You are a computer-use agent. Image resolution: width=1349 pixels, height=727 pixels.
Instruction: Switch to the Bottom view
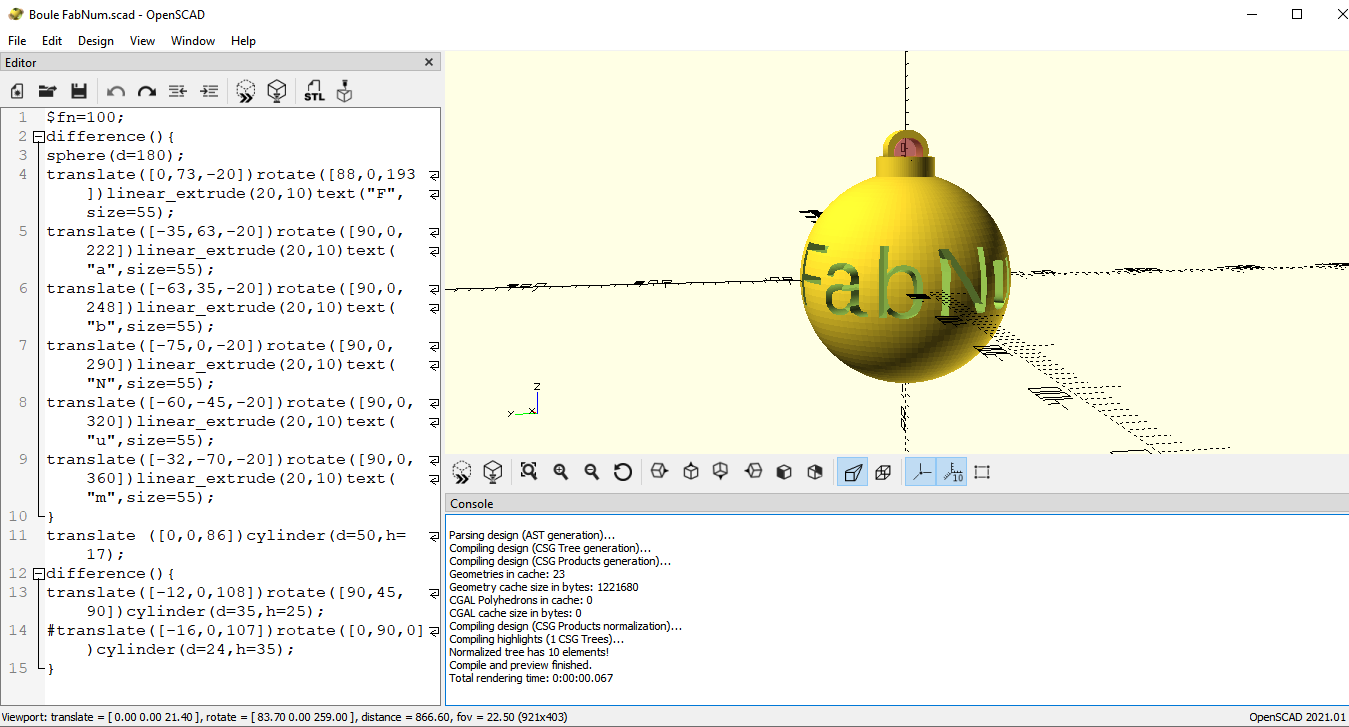tap(721, 472)
